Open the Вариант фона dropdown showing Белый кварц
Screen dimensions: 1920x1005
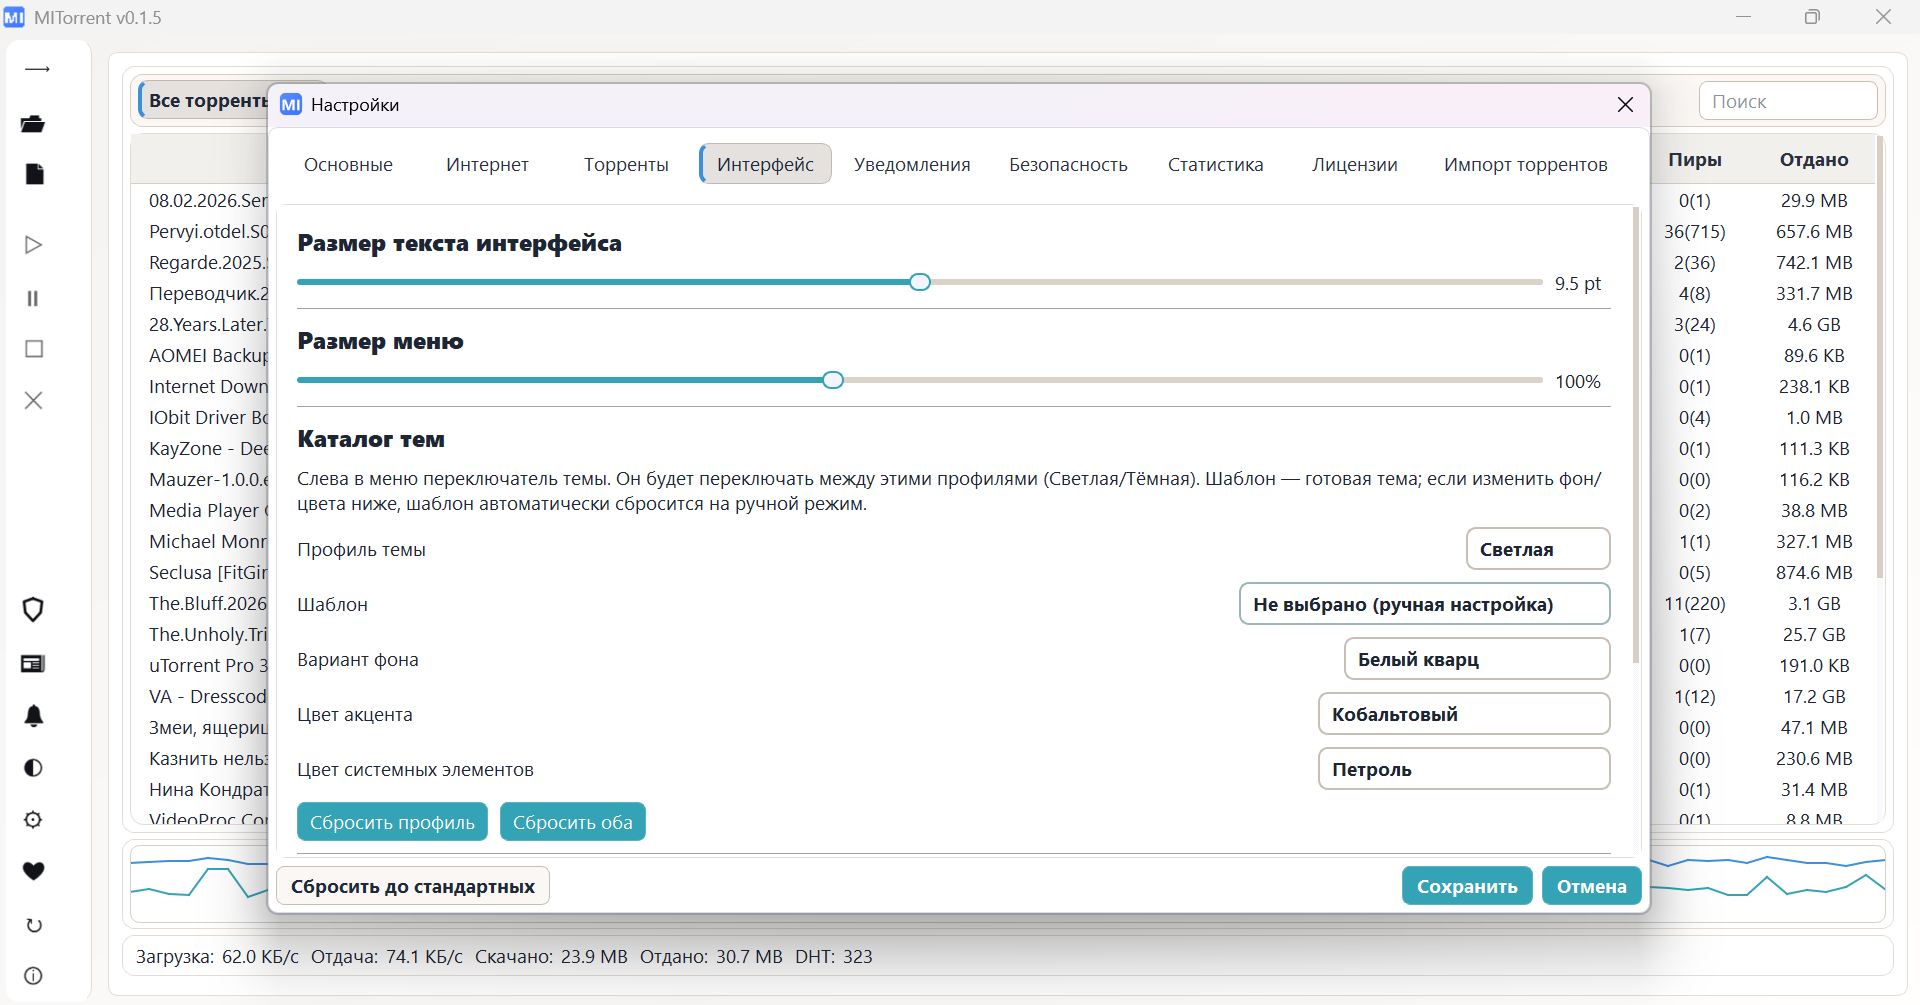tap(1476, 659)
